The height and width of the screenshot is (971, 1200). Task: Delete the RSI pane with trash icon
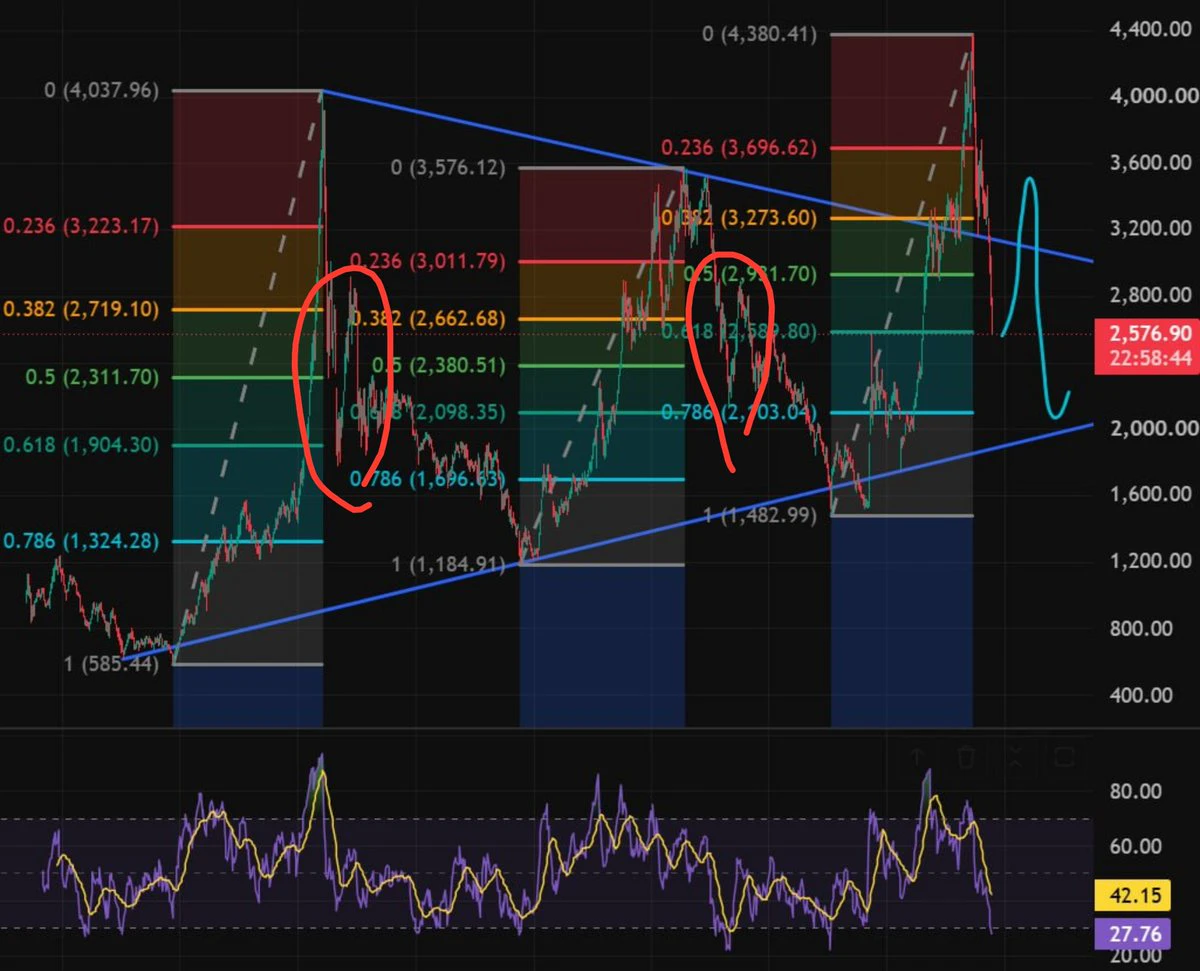965,756
